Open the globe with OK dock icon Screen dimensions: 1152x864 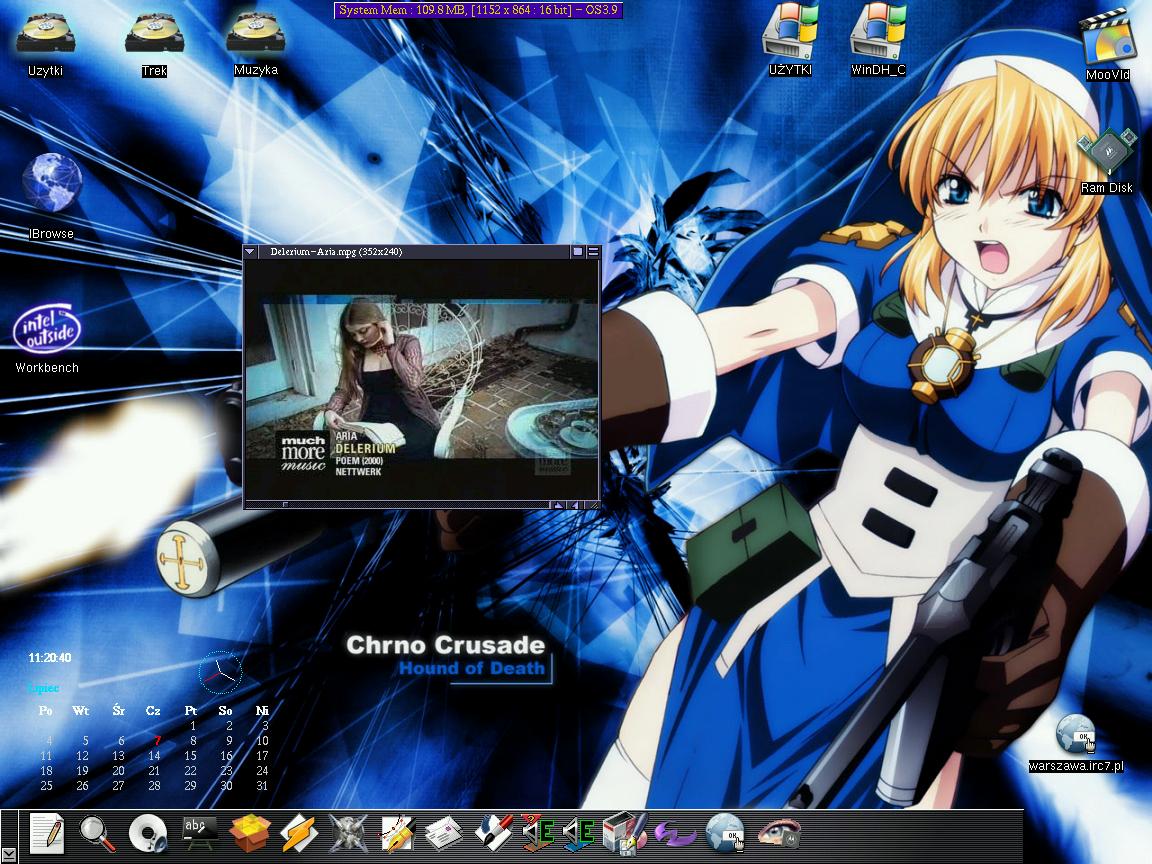tap(725, 834)
